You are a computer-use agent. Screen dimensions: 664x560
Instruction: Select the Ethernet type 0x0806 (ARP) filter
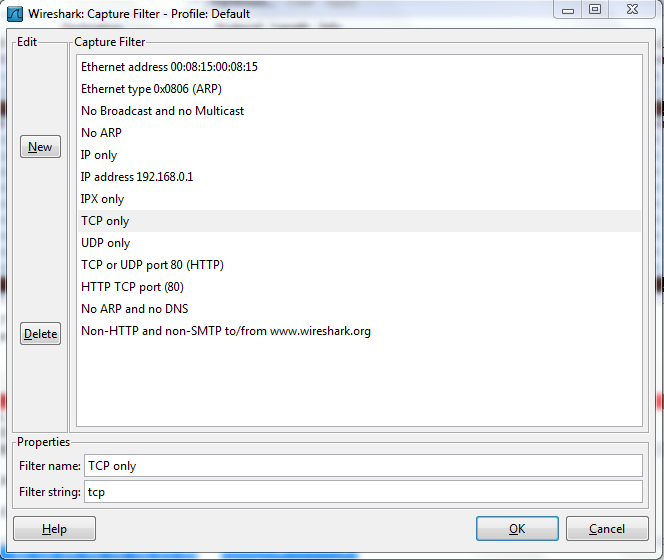coord(359,89)
